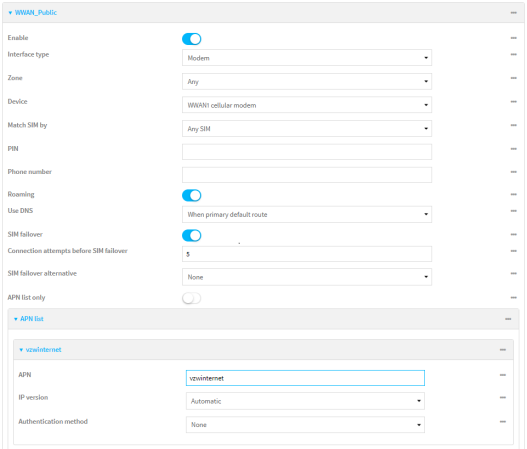This screenshot has width=527, height=449.
Task: Click the APN text field containing vzwinternet
Action: [x=305, y=378]
